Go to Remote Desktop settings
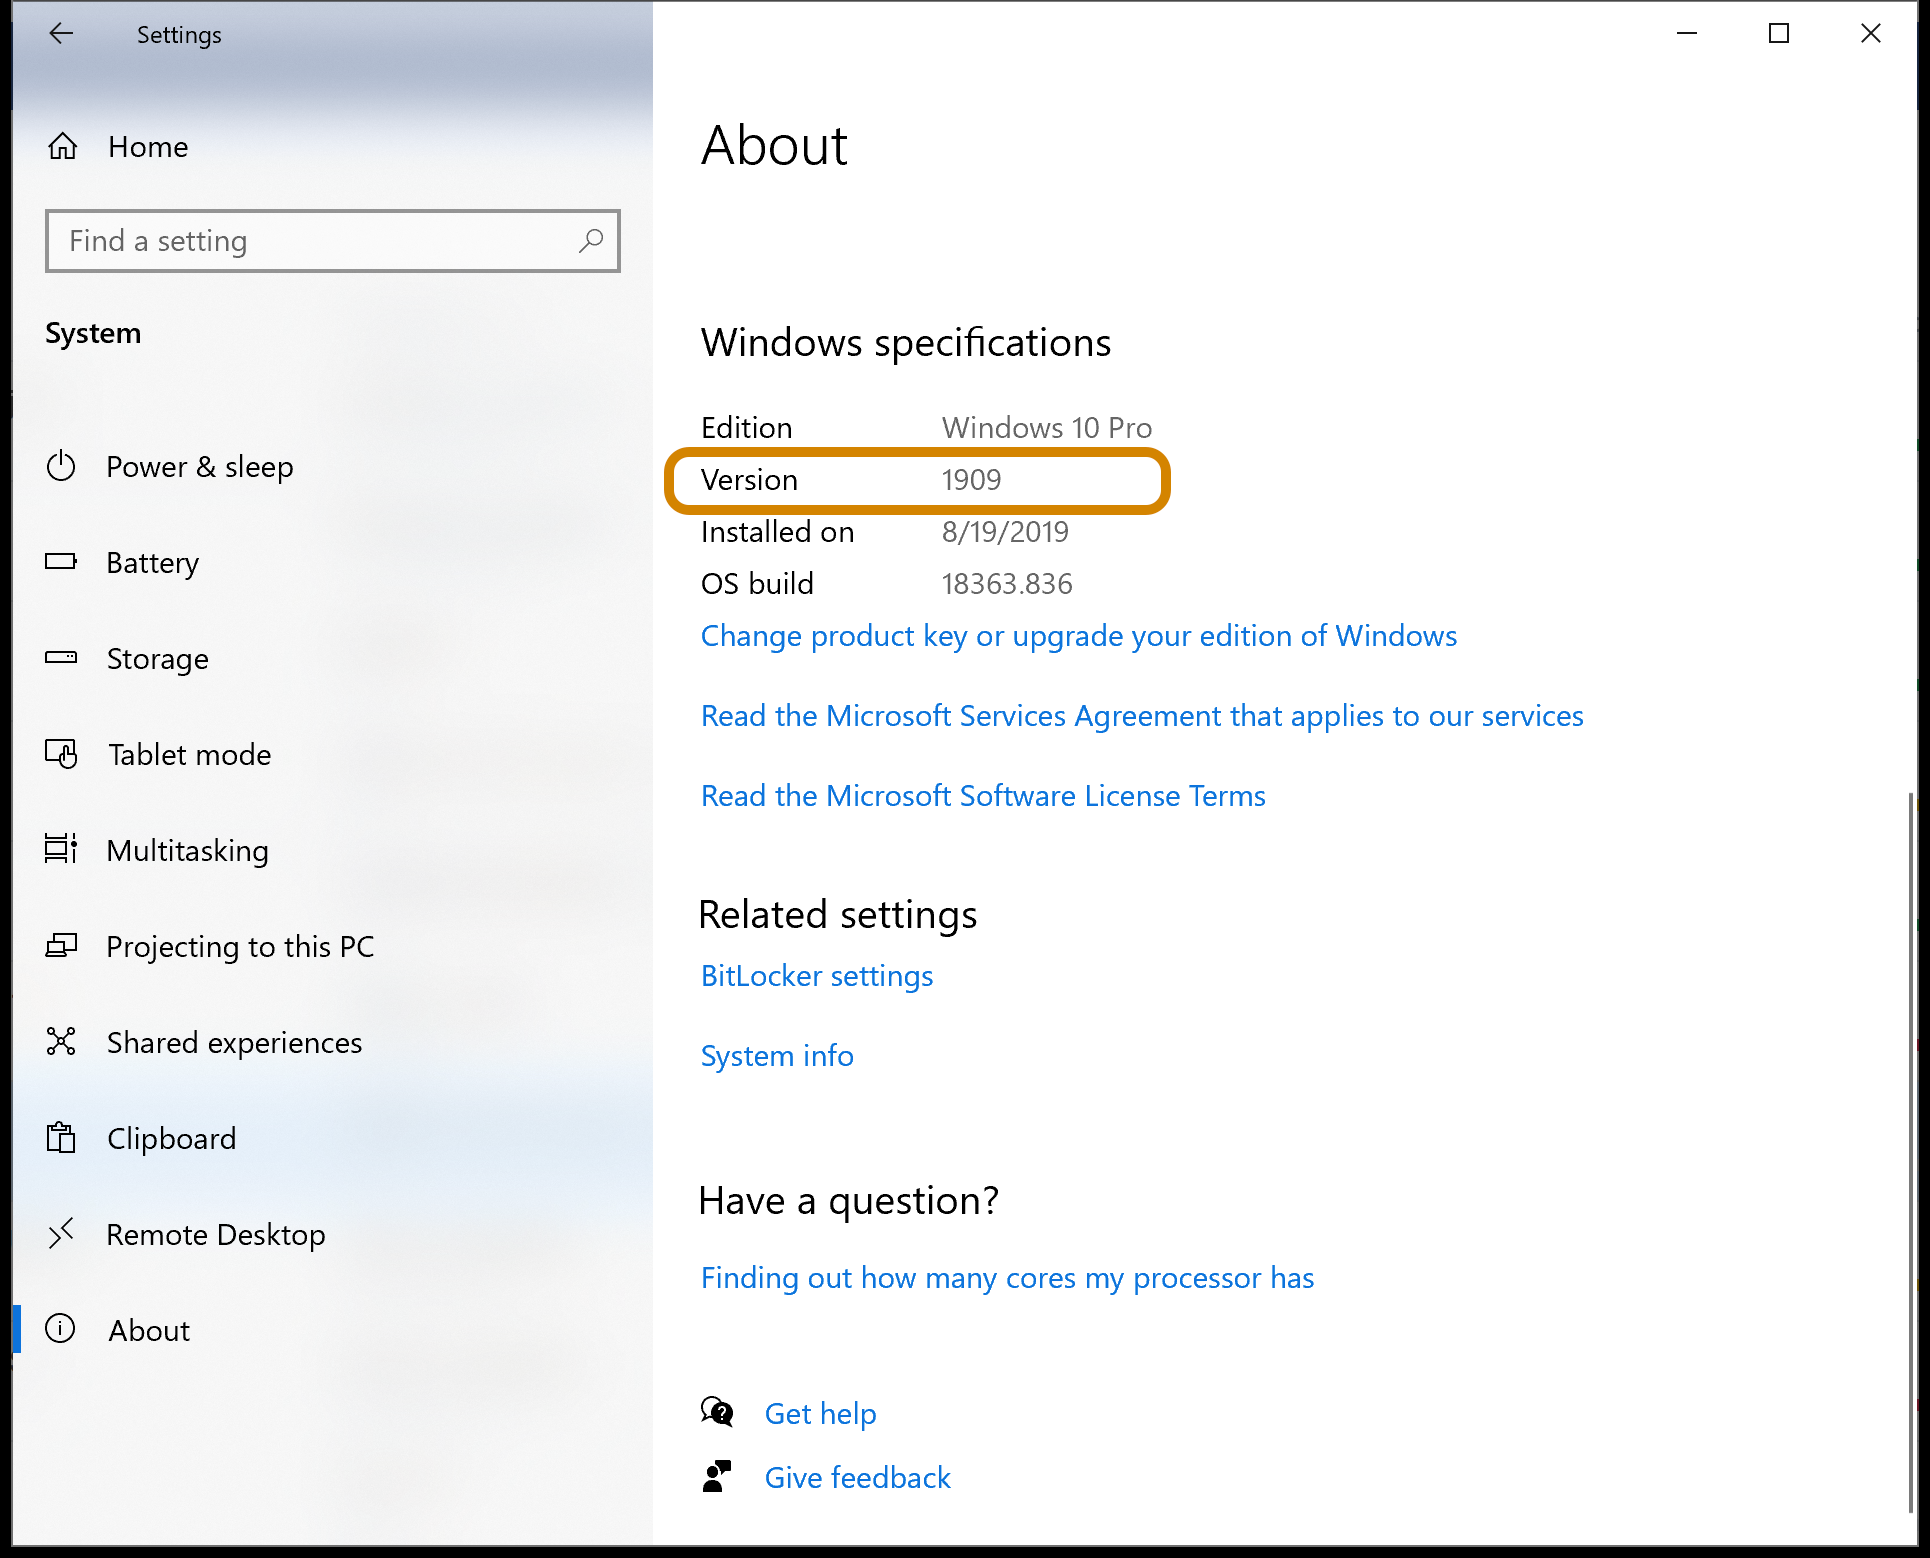1930x1558 pixels. point(216,1234)
